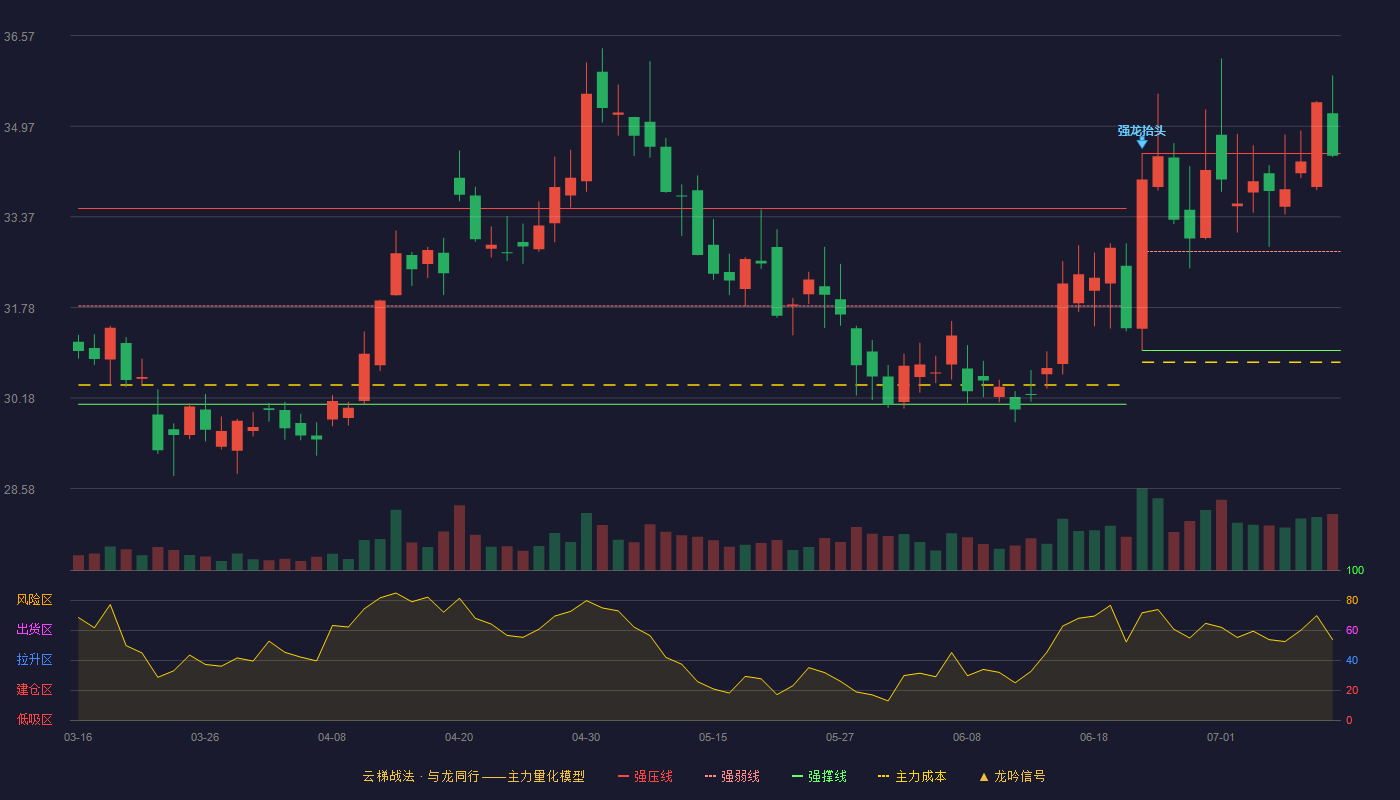
Task: Click the green 100 indicator axis value
Action: click(1354, 570)
